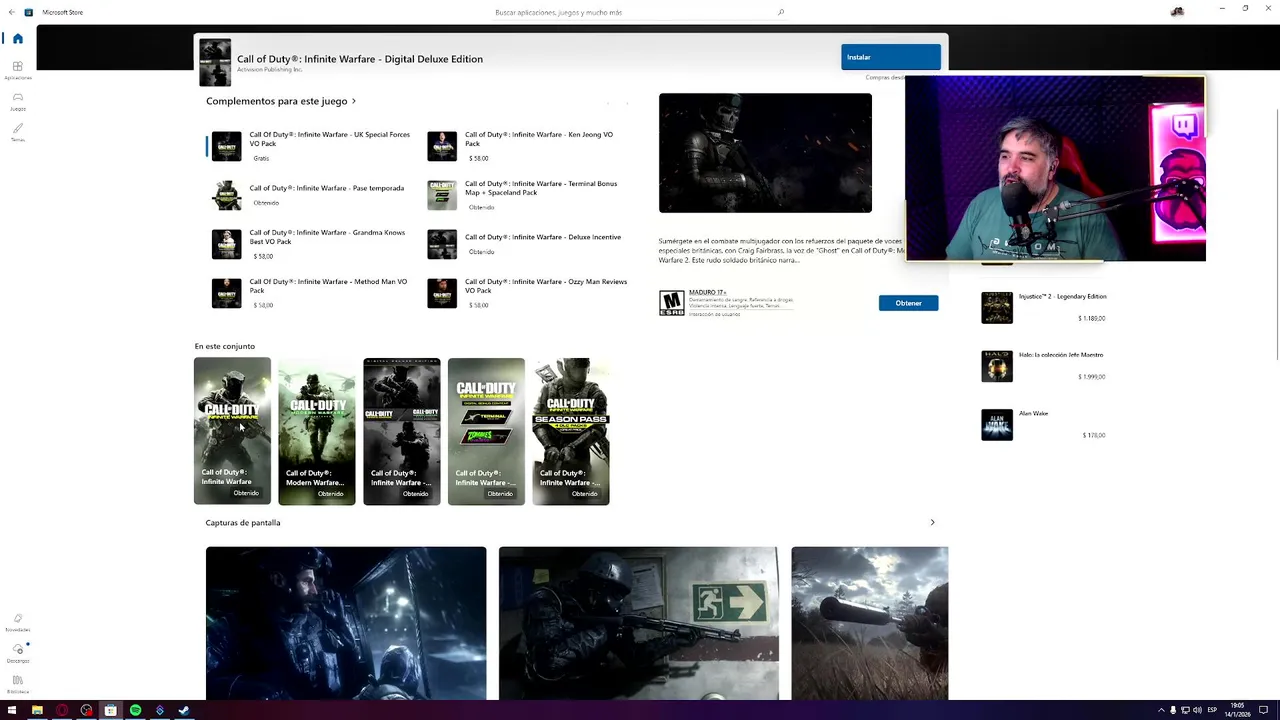Expand Complementos para este juego
1280x720 pixels.
[x=281, y=101]
